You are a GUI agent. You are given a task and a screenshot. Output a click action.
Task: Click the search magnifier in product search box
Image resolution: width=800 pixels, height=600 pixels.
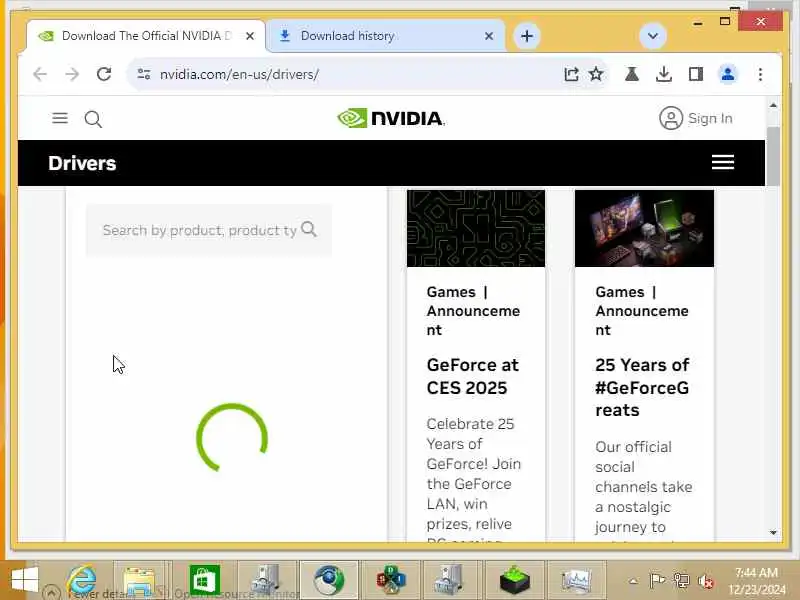(309, 229)
